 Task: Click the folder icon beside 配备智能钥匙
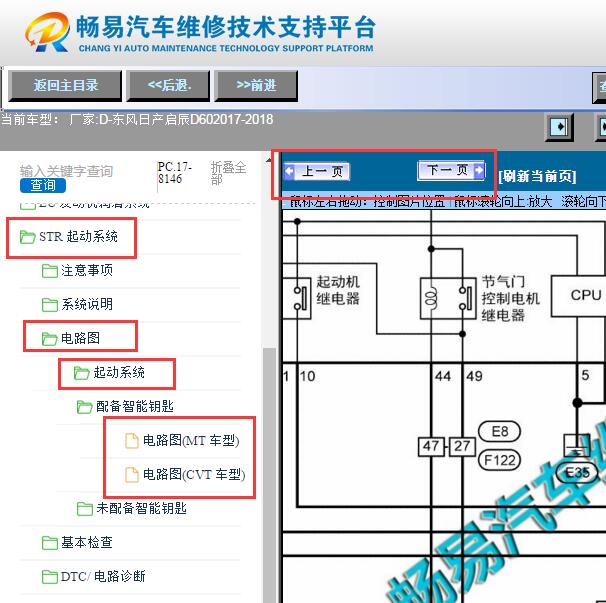pos(85,407)
